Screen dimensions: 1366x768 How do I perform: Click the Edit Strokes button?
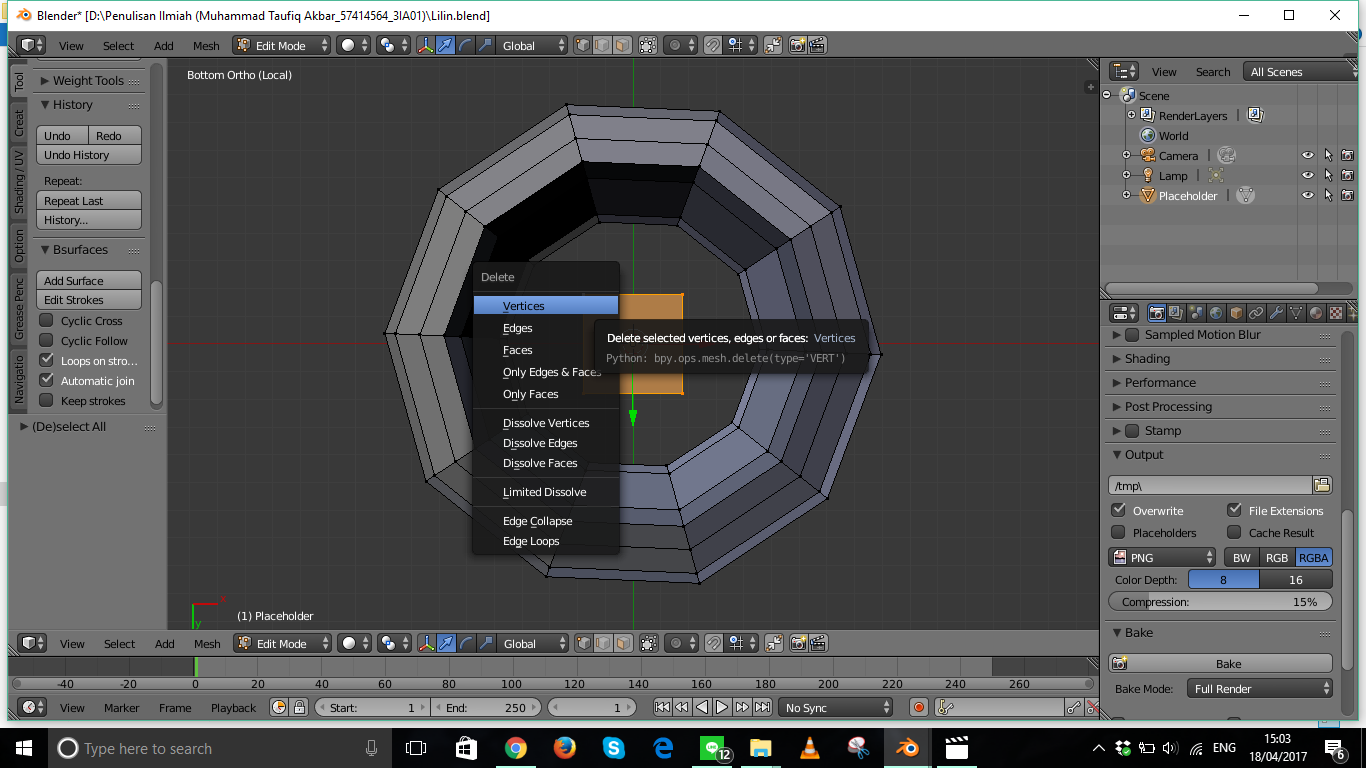coord(89,299)
